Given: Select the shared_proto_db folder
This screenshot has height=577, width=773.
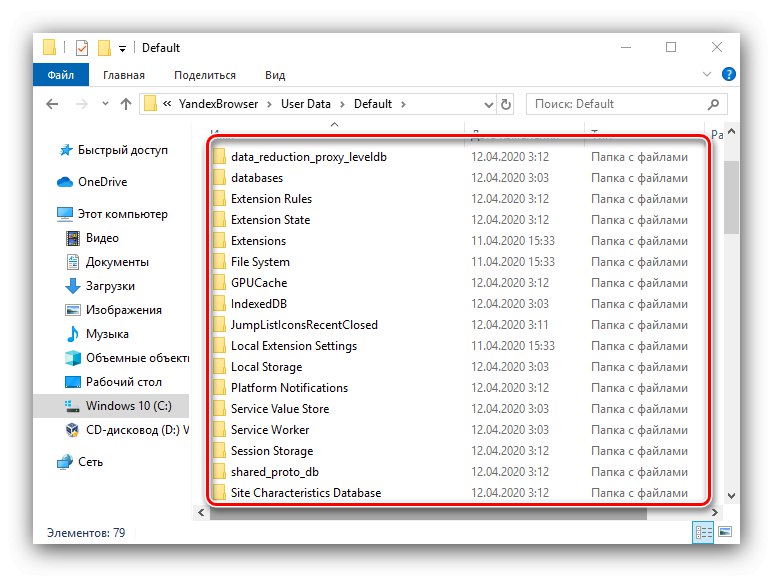Looking at the screenshot, I should point(275,472).
